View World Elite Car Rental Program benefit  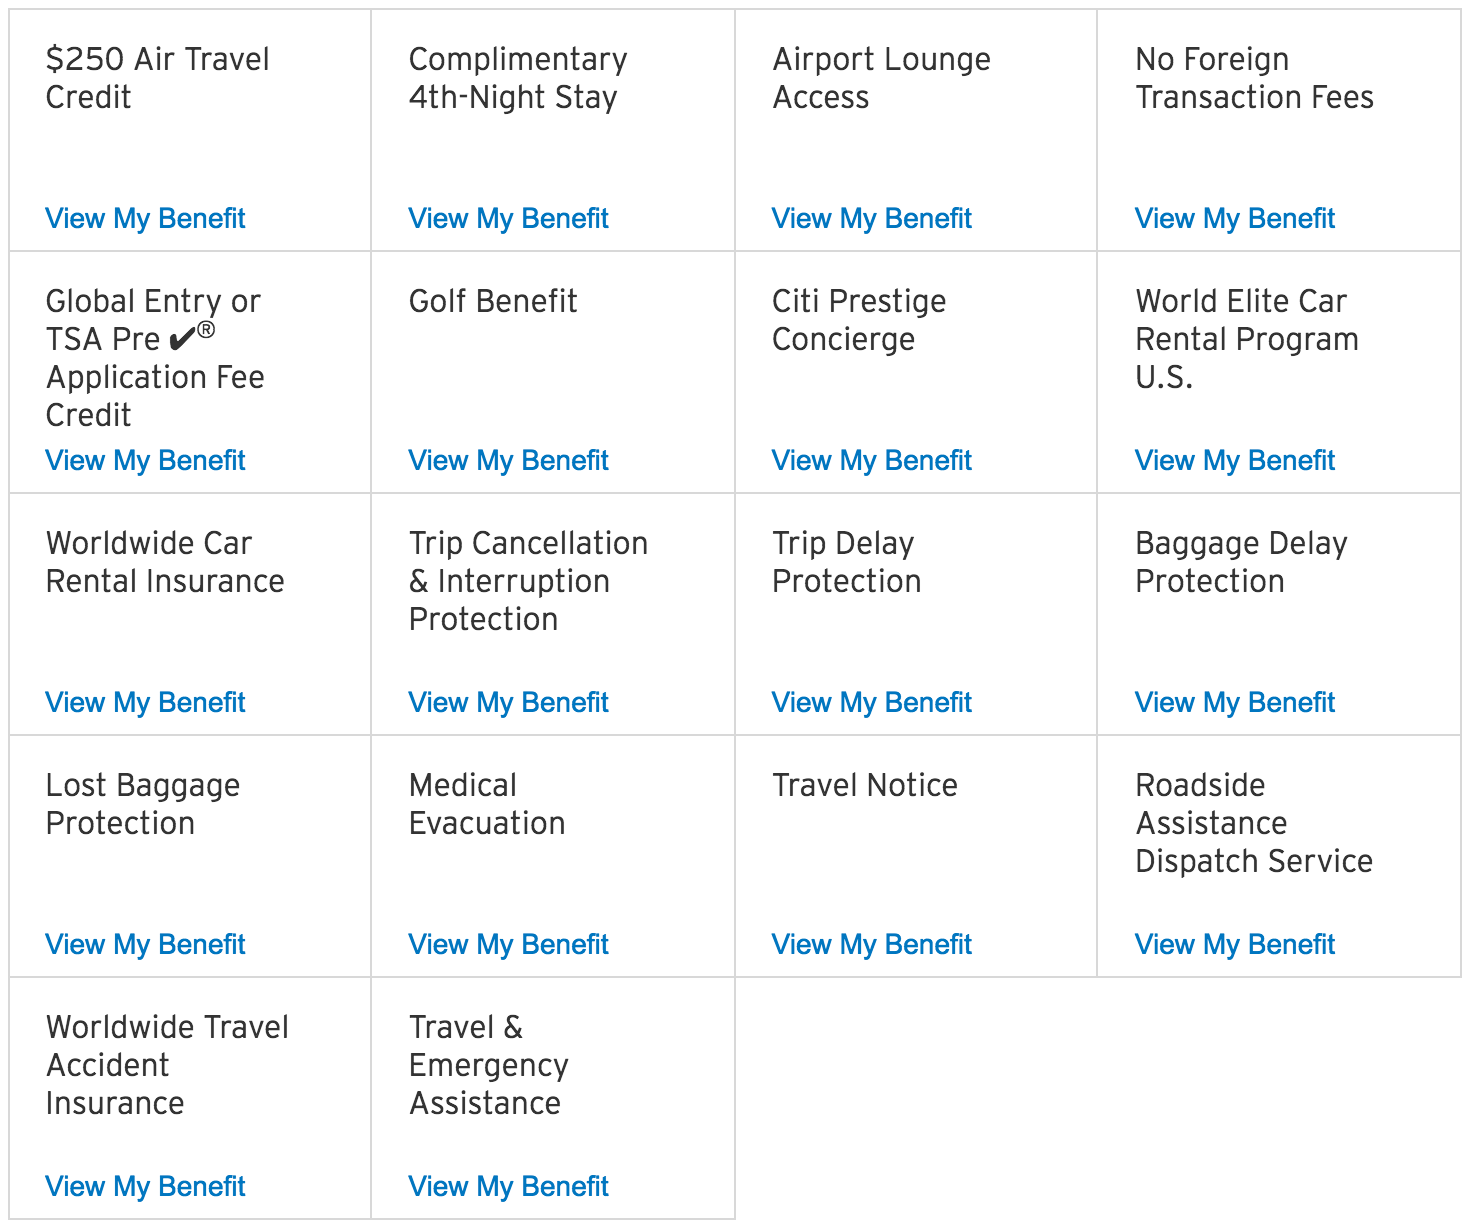tap(1234, 460)
